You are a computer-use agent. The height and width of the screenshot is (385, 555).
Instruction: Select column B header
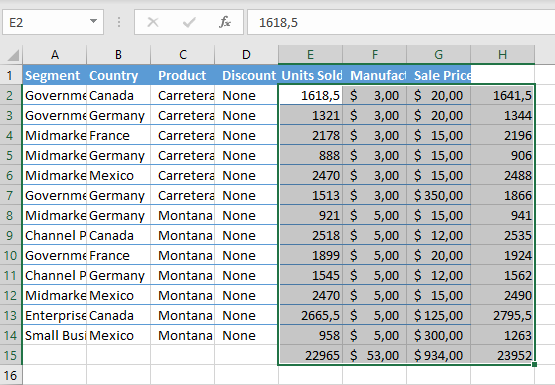coord(118,54)
